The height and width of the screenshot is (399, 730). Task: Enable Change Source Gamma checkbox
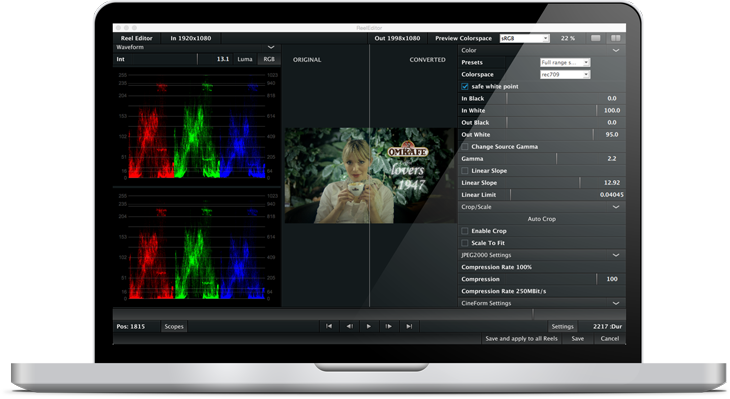point(465,147)
